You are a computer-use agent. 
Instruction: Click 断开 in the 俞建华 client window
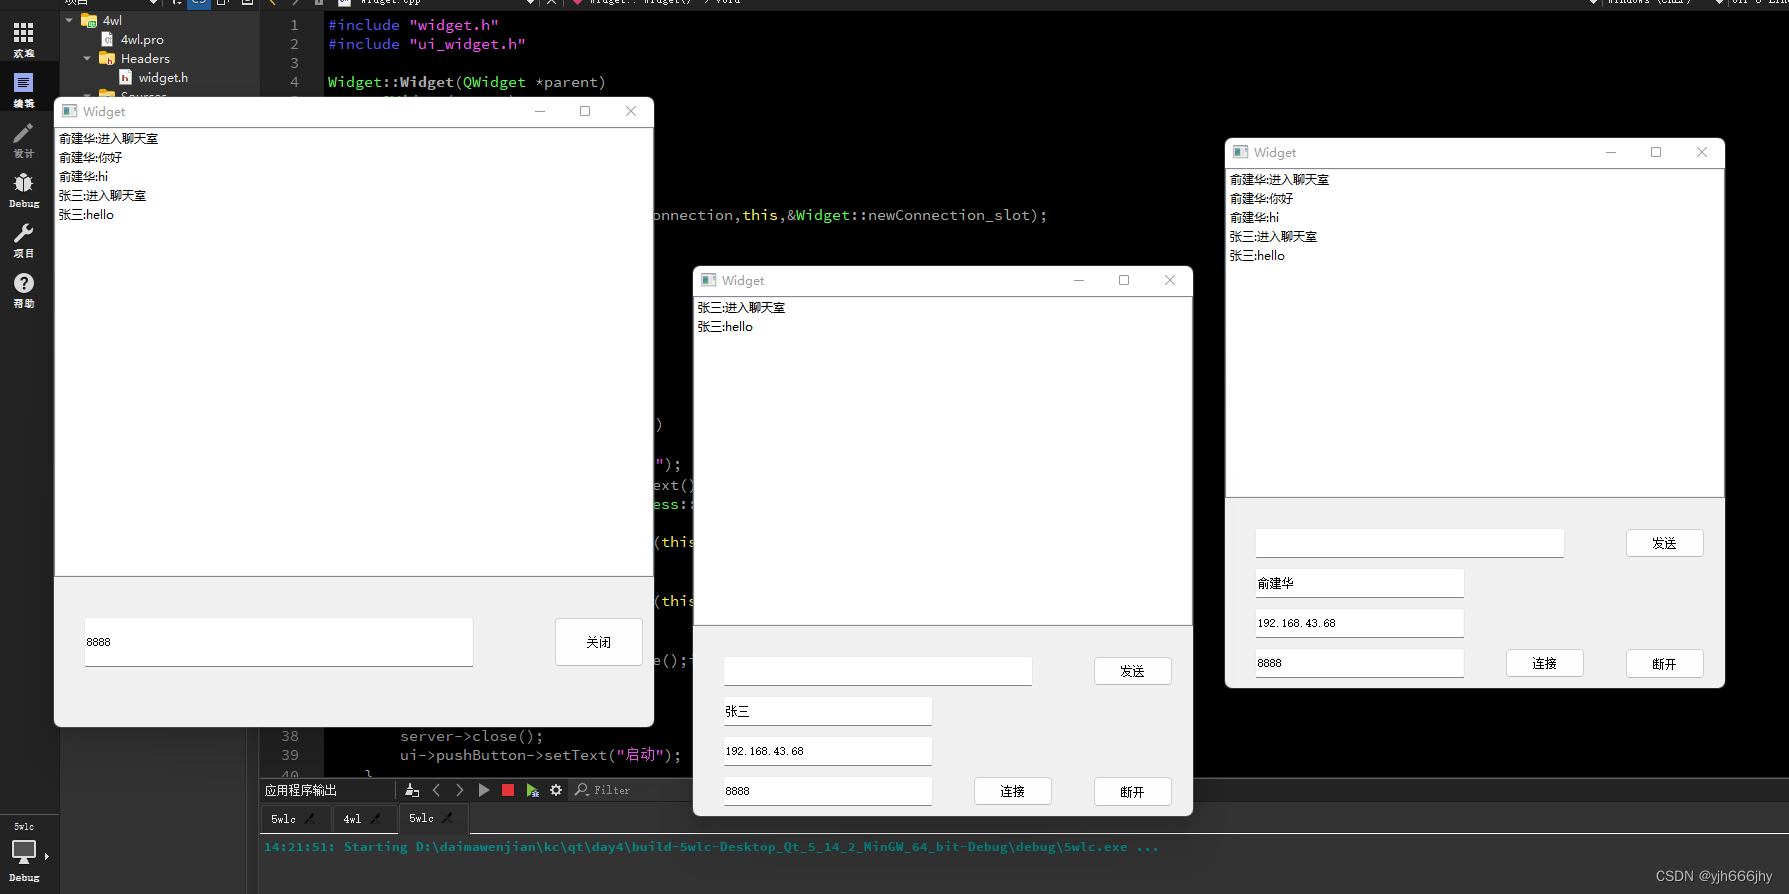(1664, 663)
